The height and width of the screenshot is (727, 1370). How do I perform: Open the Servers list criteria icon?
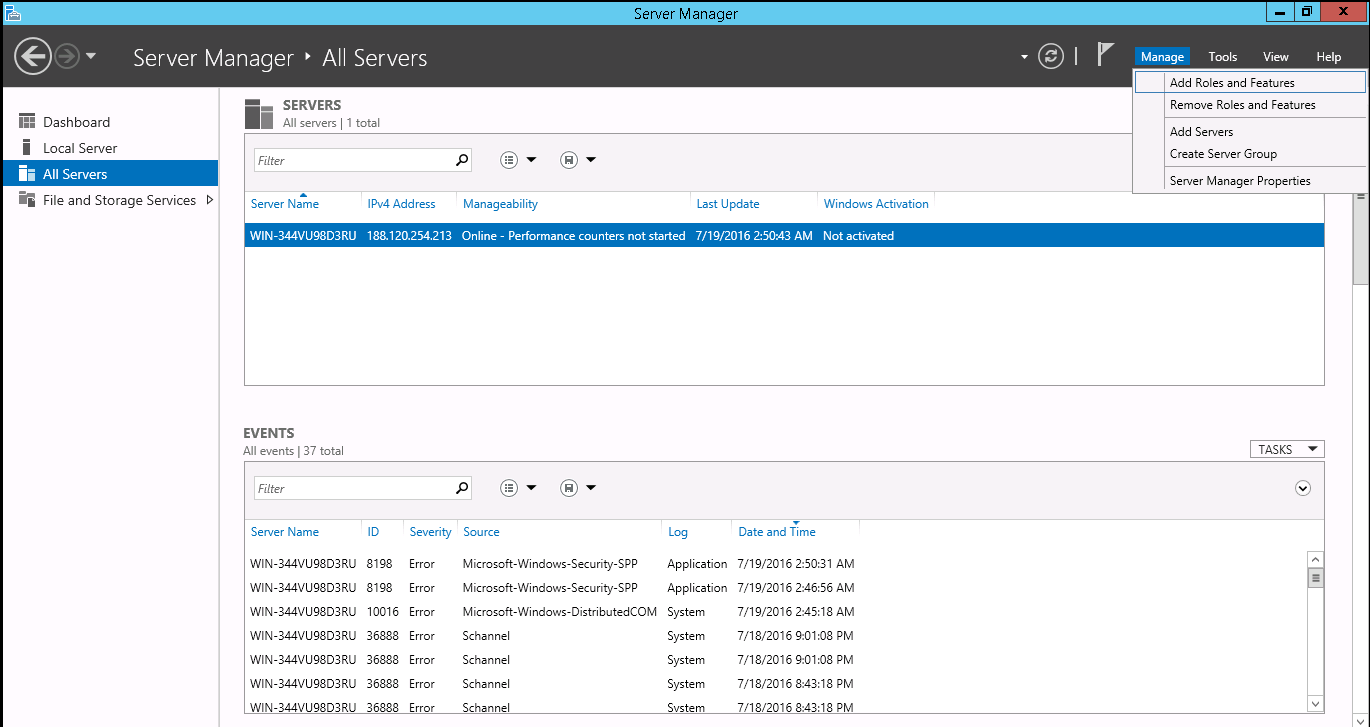[x=509, y=160]
